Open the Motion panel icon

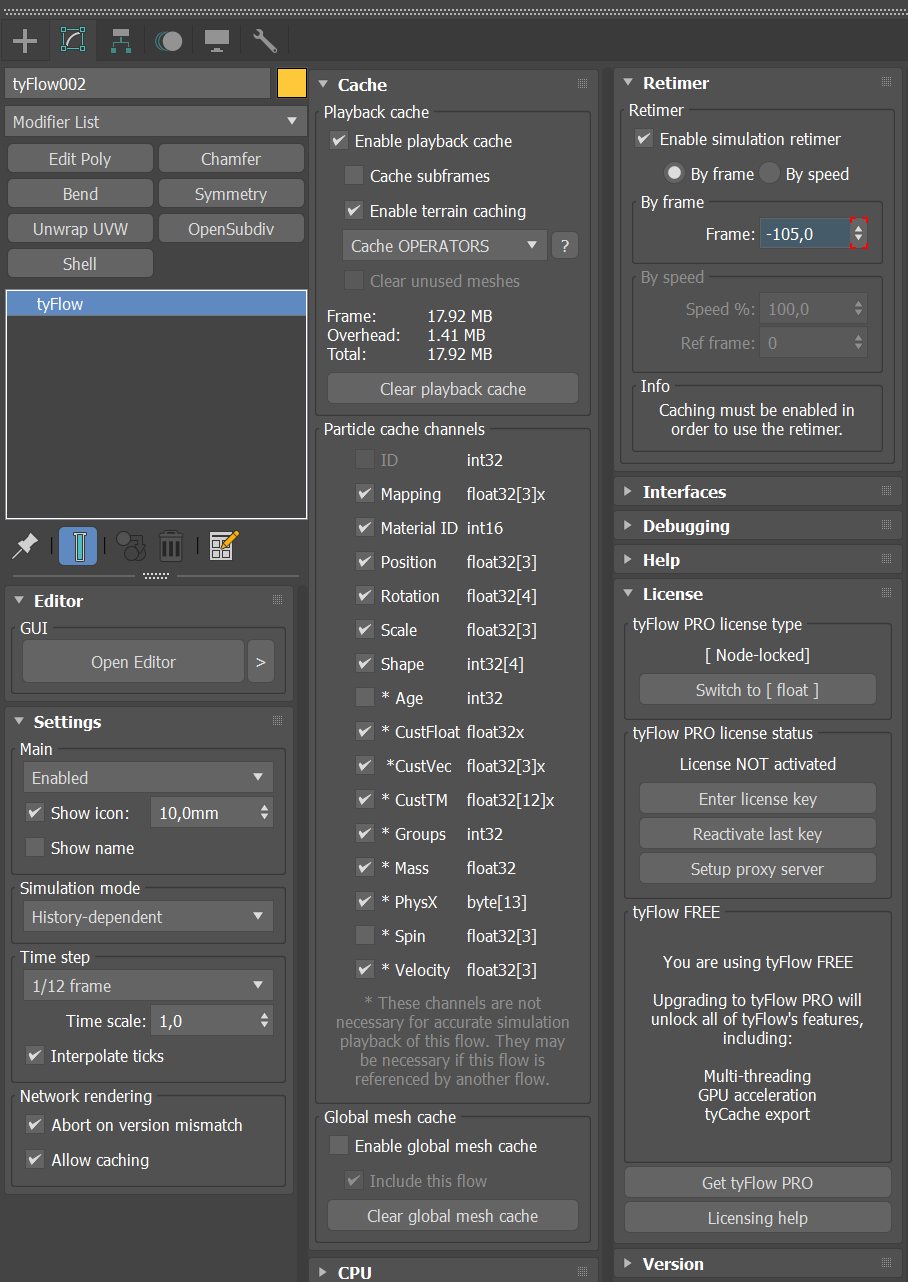(x=169, y=41)
